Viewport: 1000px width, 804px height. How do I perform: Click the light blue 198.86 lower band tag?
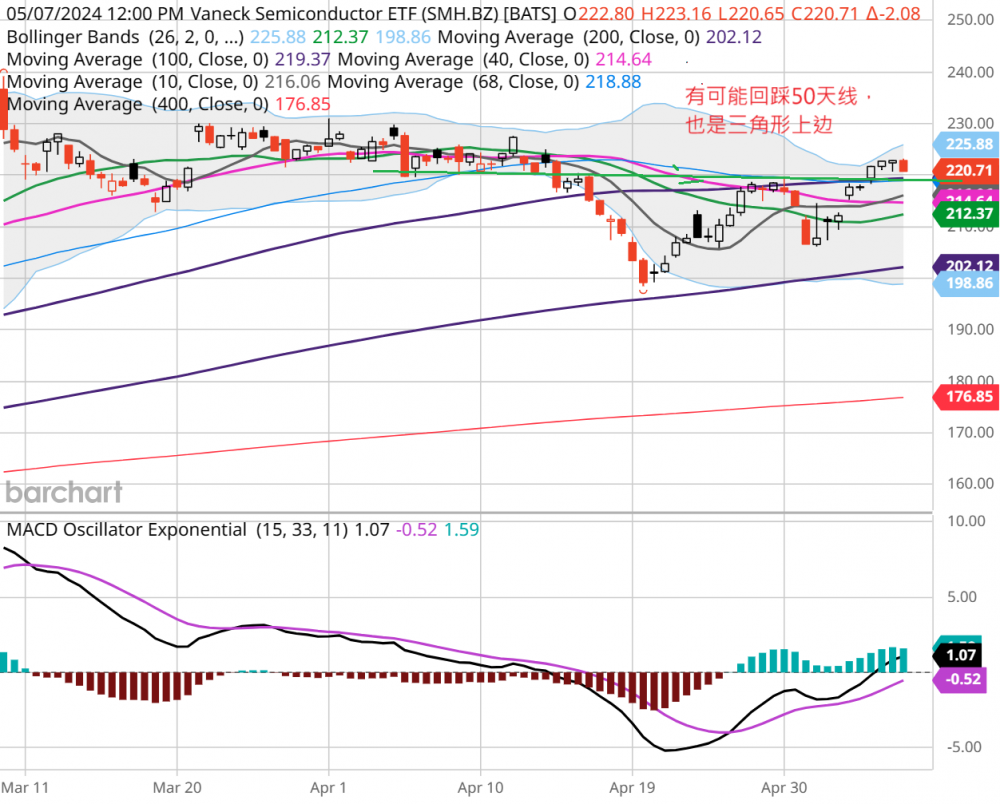[x=965, y=284]
